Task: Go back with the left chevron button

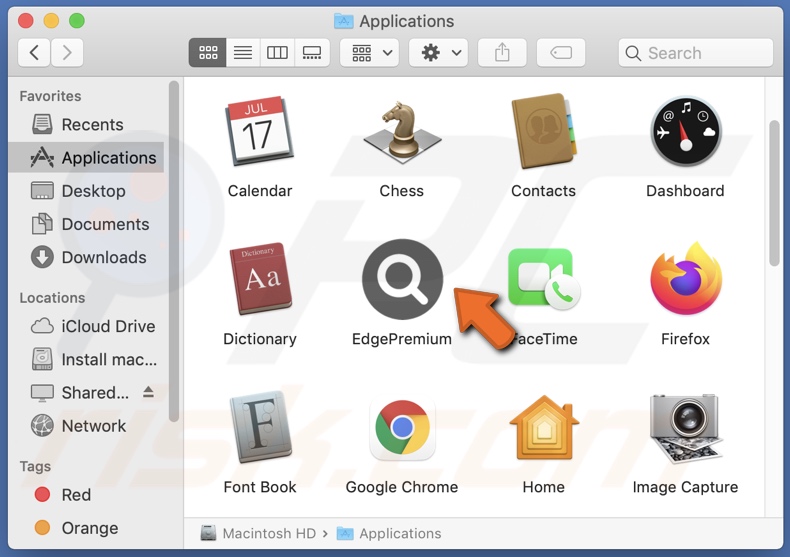Action: coord(34,52)
